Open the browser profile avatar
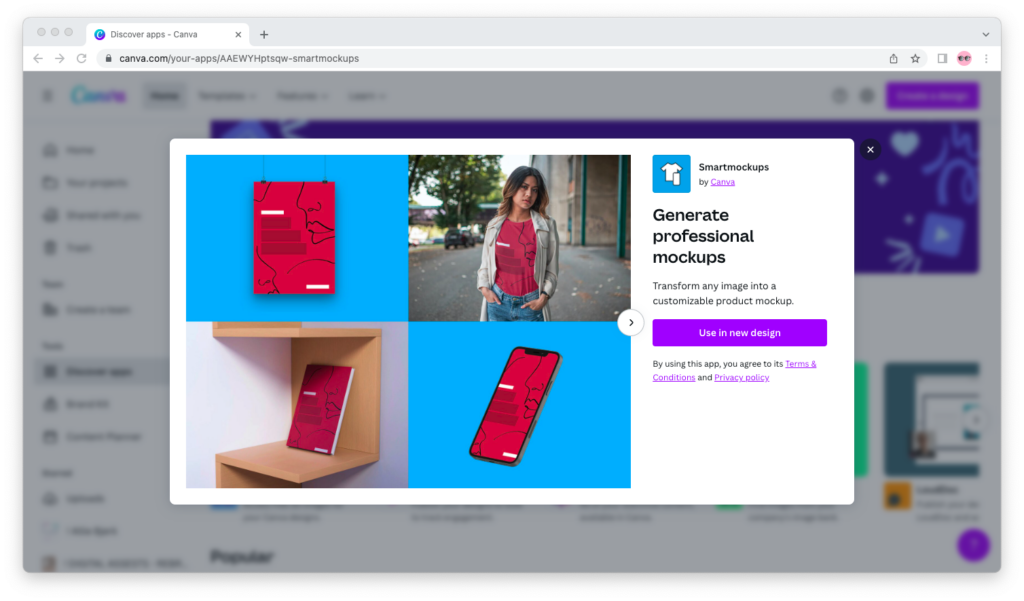This screenshot has height=601, width=1024. coord(964,59)
